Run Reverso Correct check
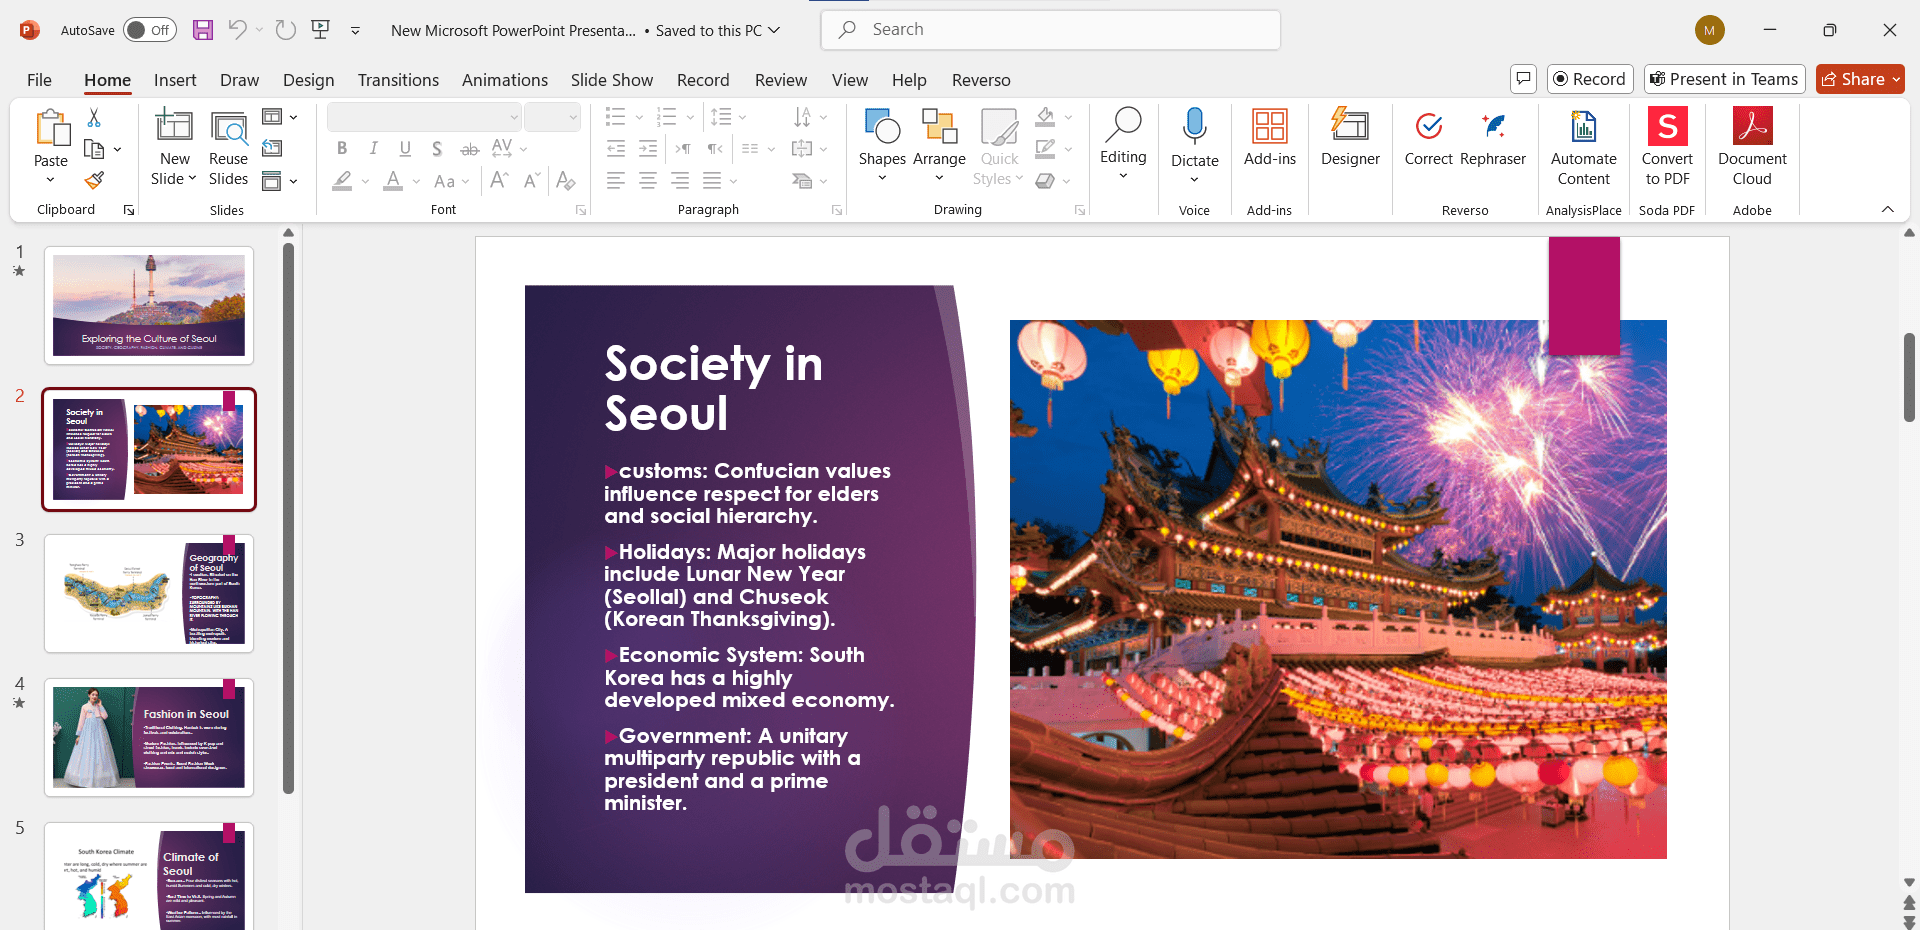The image size is (1920, 930). pos(1428,138)
